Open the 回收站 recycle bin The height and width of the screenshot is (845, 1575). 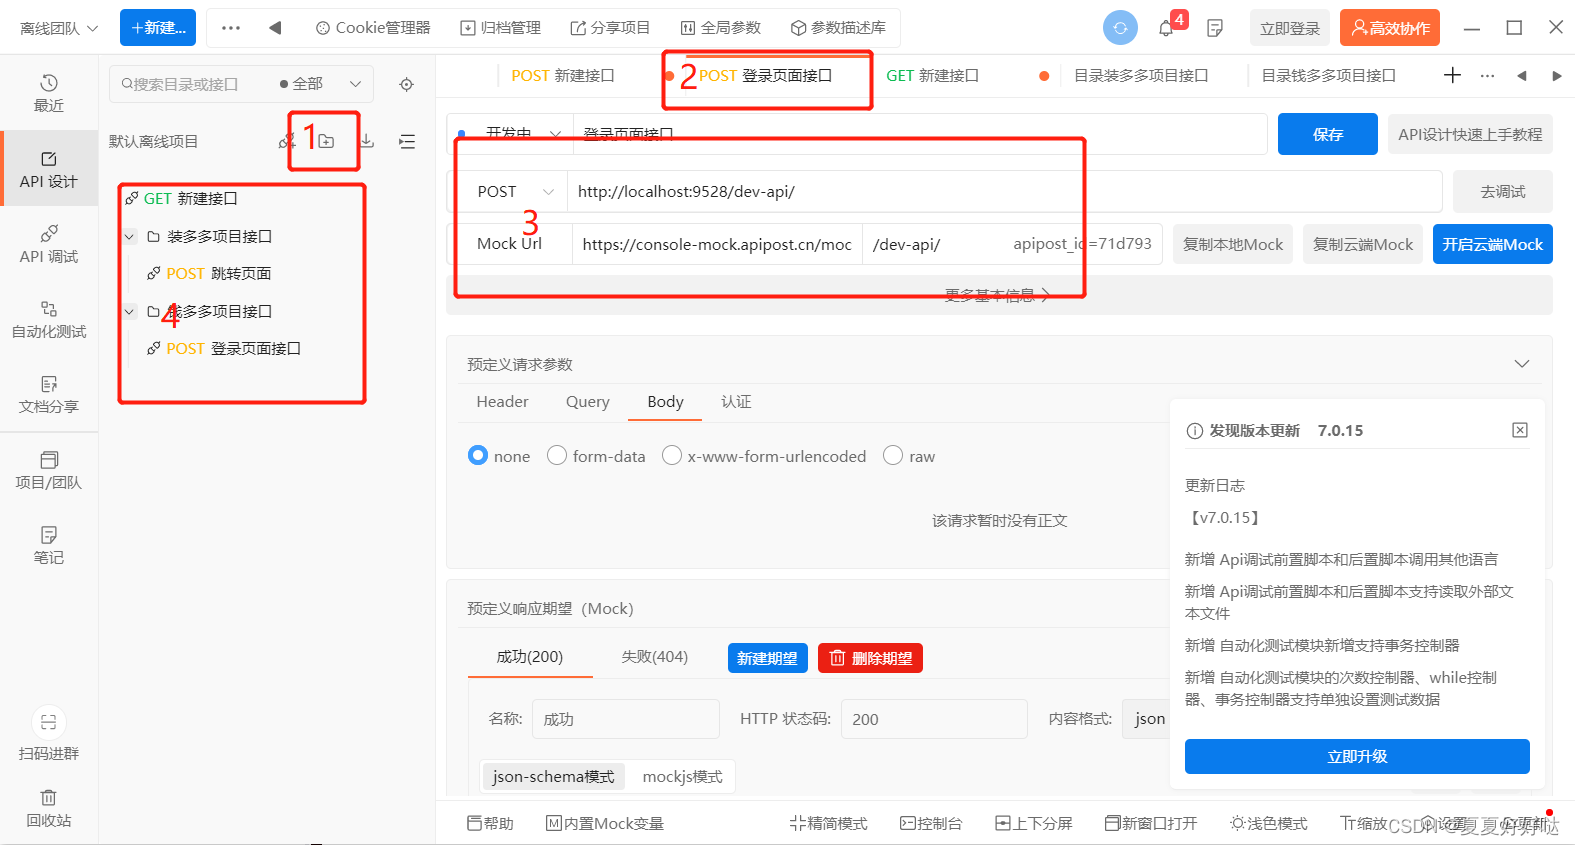point(48,809)
